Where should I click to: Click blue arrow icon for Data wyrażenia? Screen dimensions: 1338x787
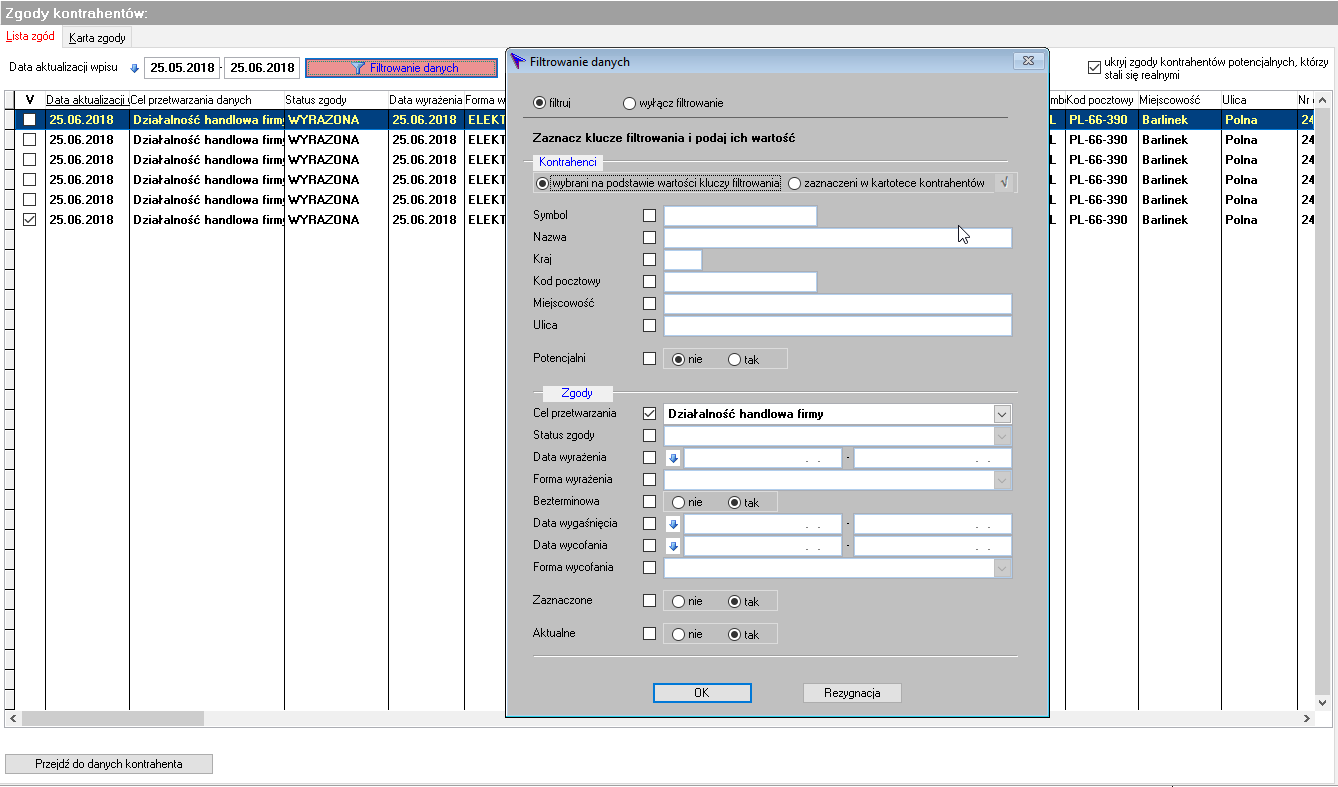[674, 458]
